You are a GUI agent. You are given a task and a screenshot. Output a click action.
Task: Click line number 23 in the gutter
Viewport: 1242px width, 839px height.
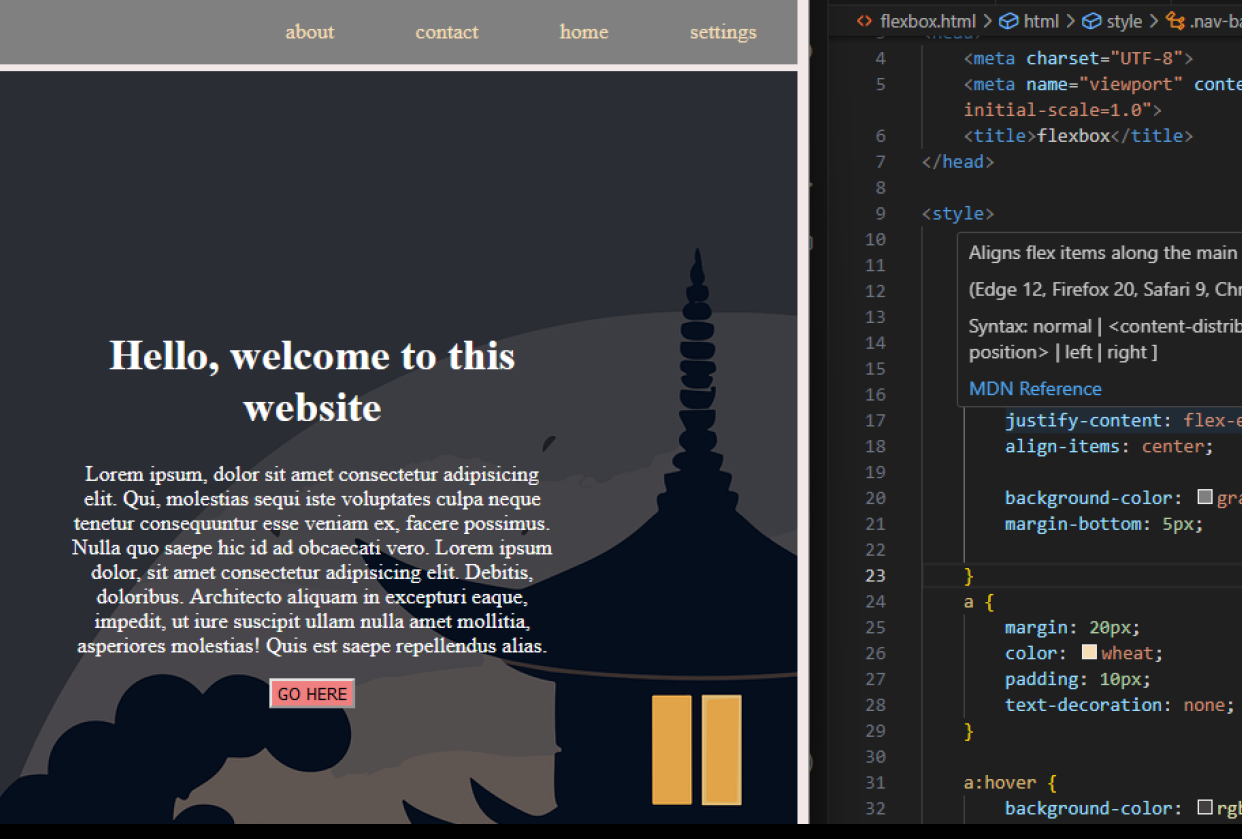pyautogui.click(x=875, y=576)
